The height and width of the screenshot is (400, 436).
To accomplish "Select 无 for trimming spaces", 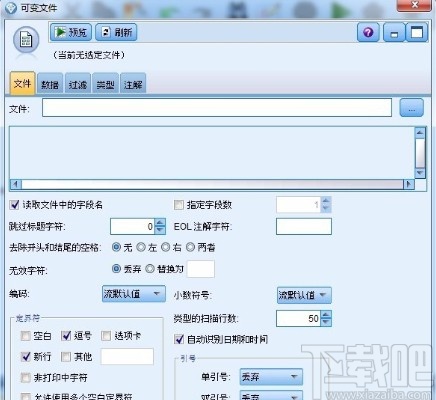I will (116, 247).
